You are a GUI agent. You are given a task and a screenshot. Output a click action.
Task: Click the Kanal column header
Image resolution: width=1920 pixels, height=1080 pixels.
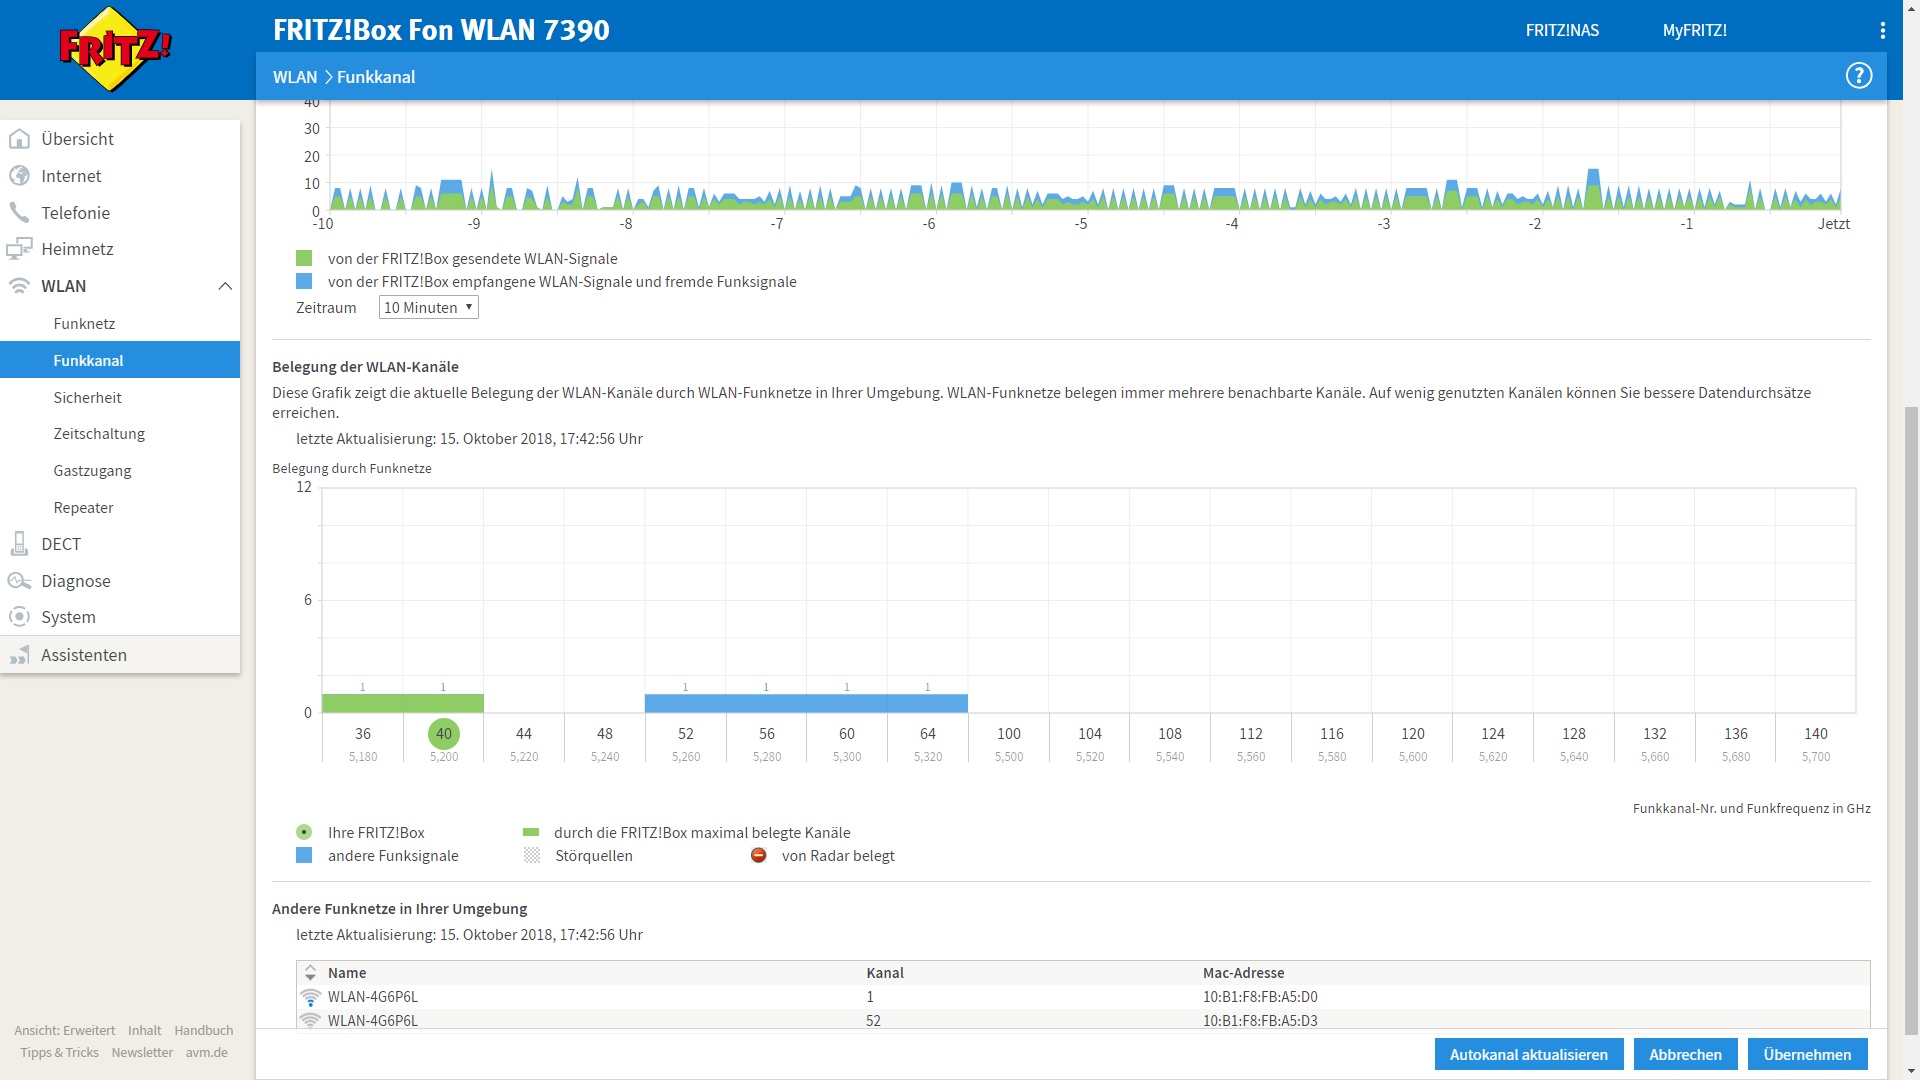[x=885, y=973]
